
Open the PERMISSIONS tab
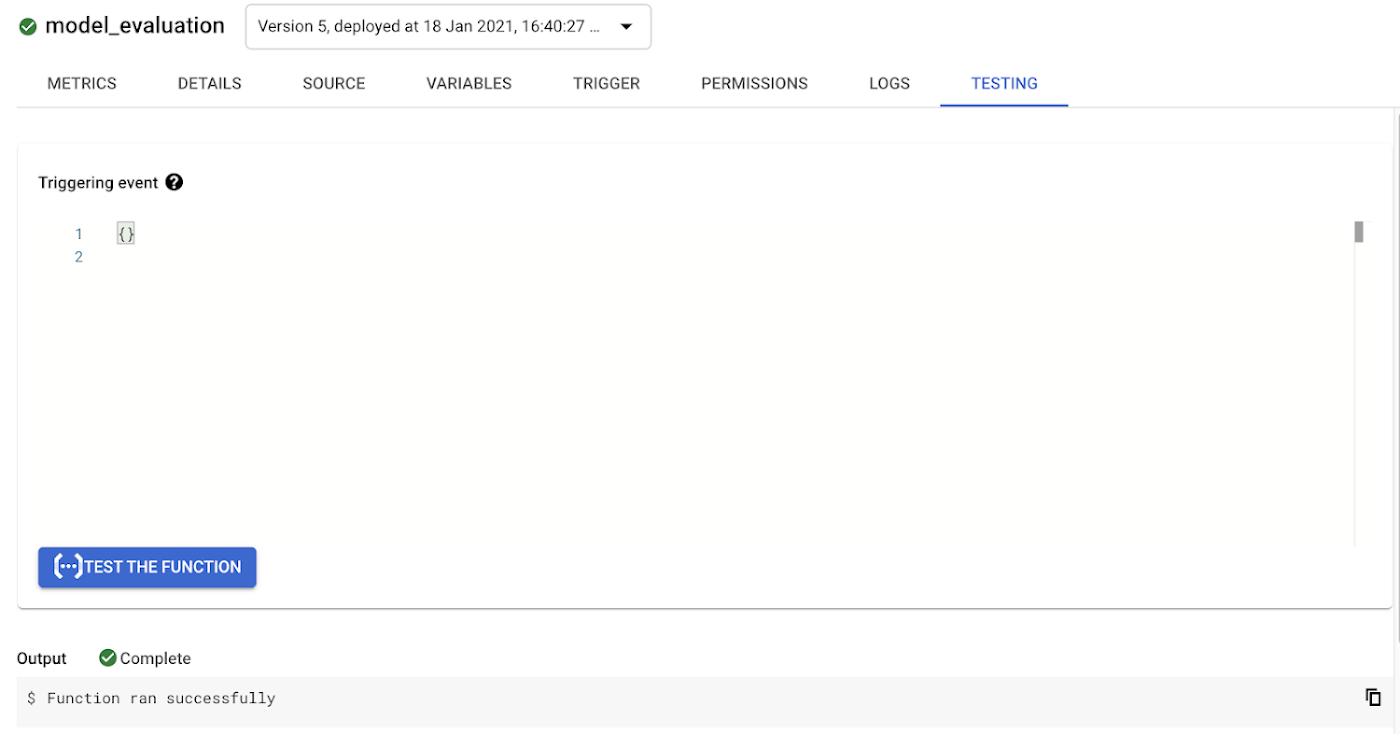pyautogui.click(x=754, y=83)
